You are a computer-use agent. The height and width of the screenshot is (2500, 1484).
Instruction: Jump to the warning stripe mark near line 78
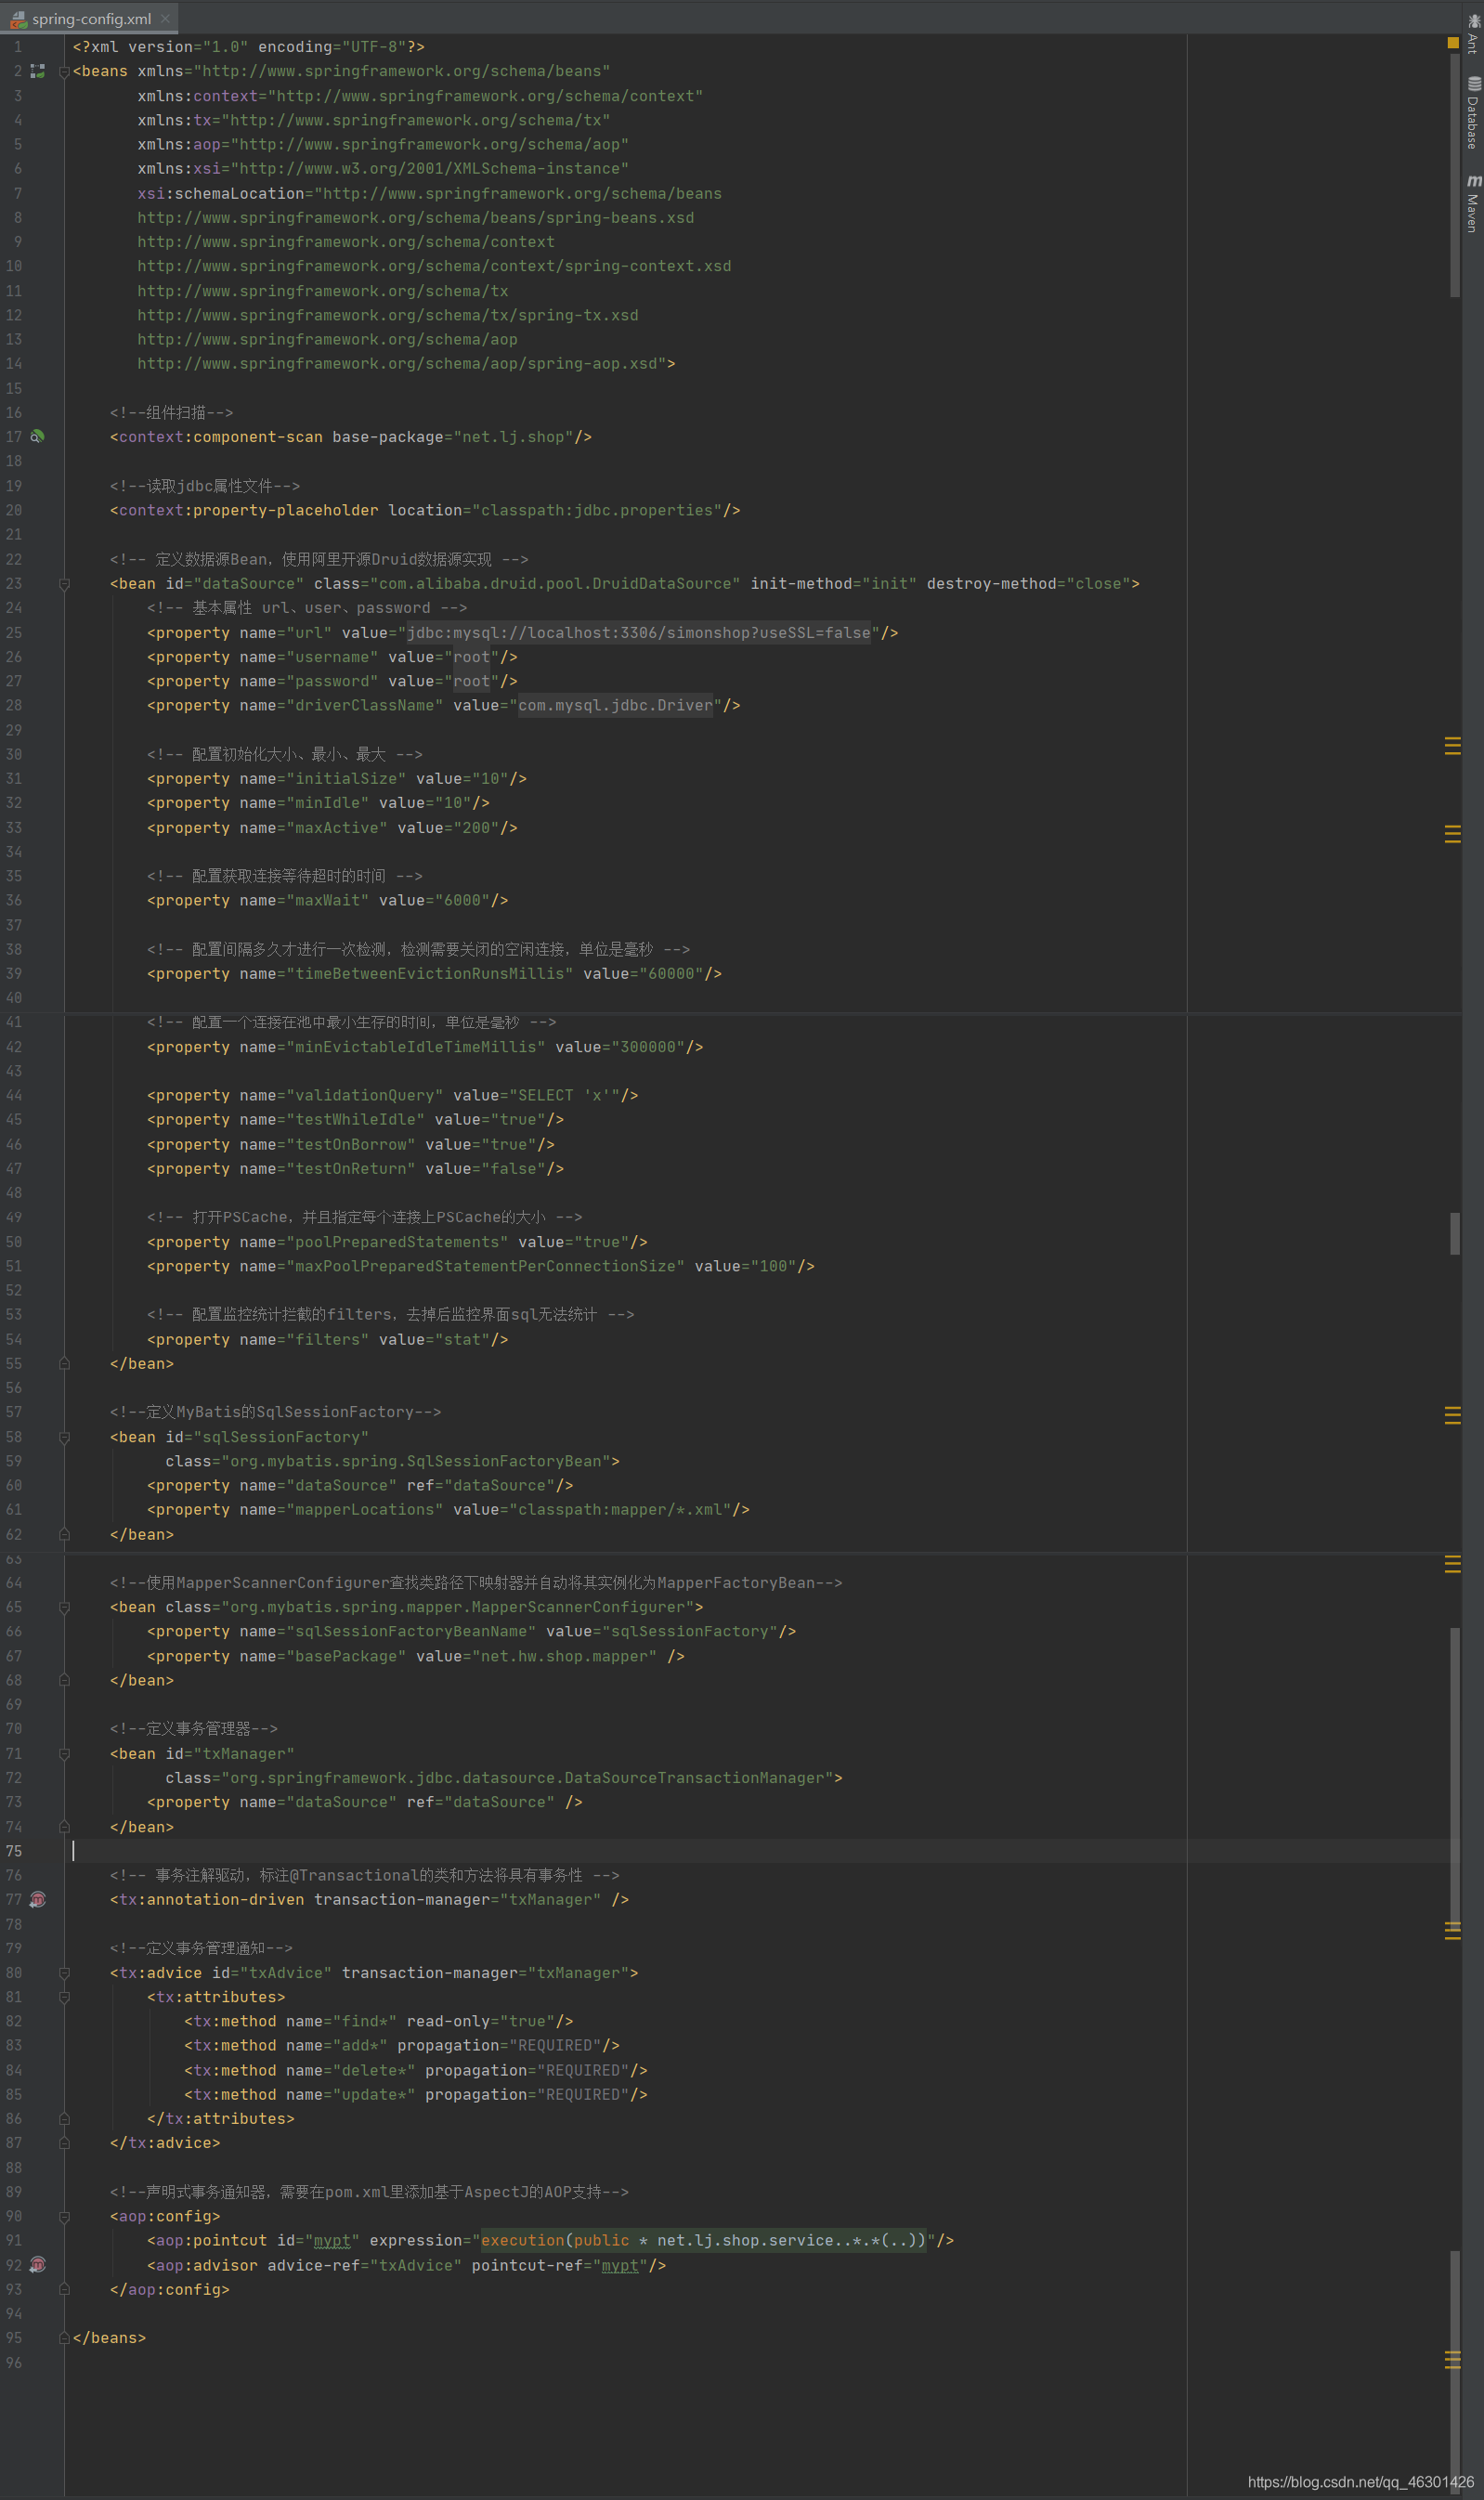click(x=1453, y=1932)
